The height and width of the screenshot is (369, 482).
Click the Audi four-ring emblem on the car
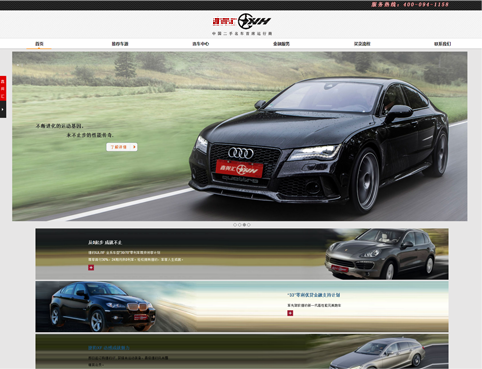pos(241,153)
